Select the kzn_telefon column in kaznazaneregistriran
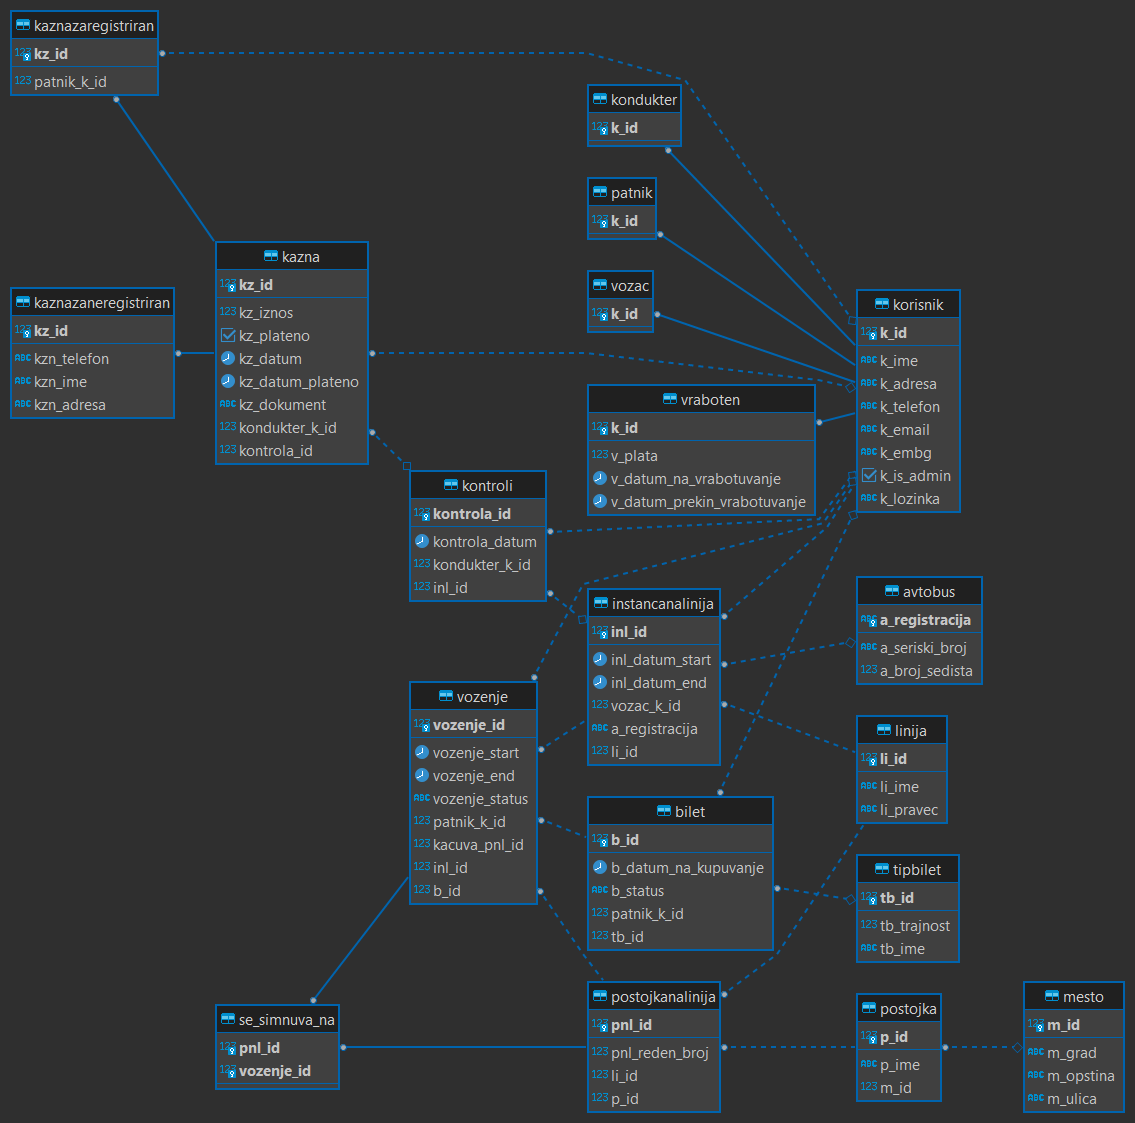The image size is (1135, 1123). coord(71,359)
